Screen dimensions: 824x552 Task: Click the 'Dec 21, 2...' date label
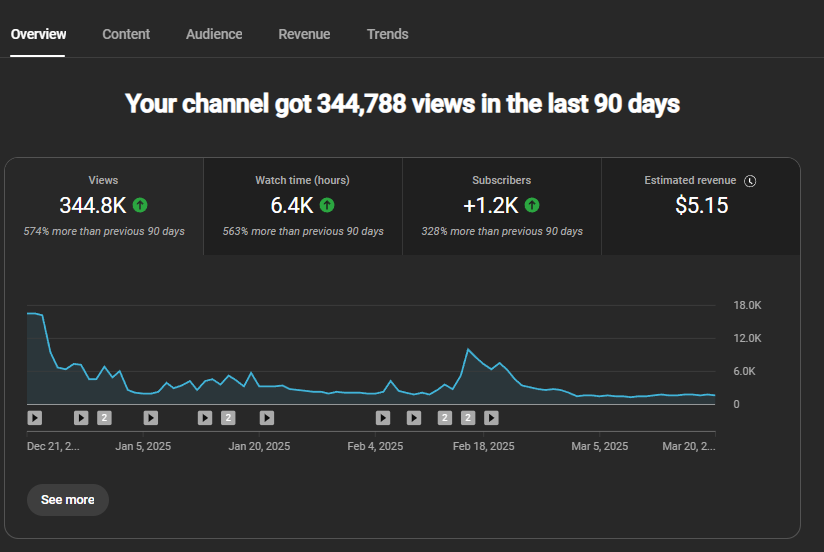53,446
